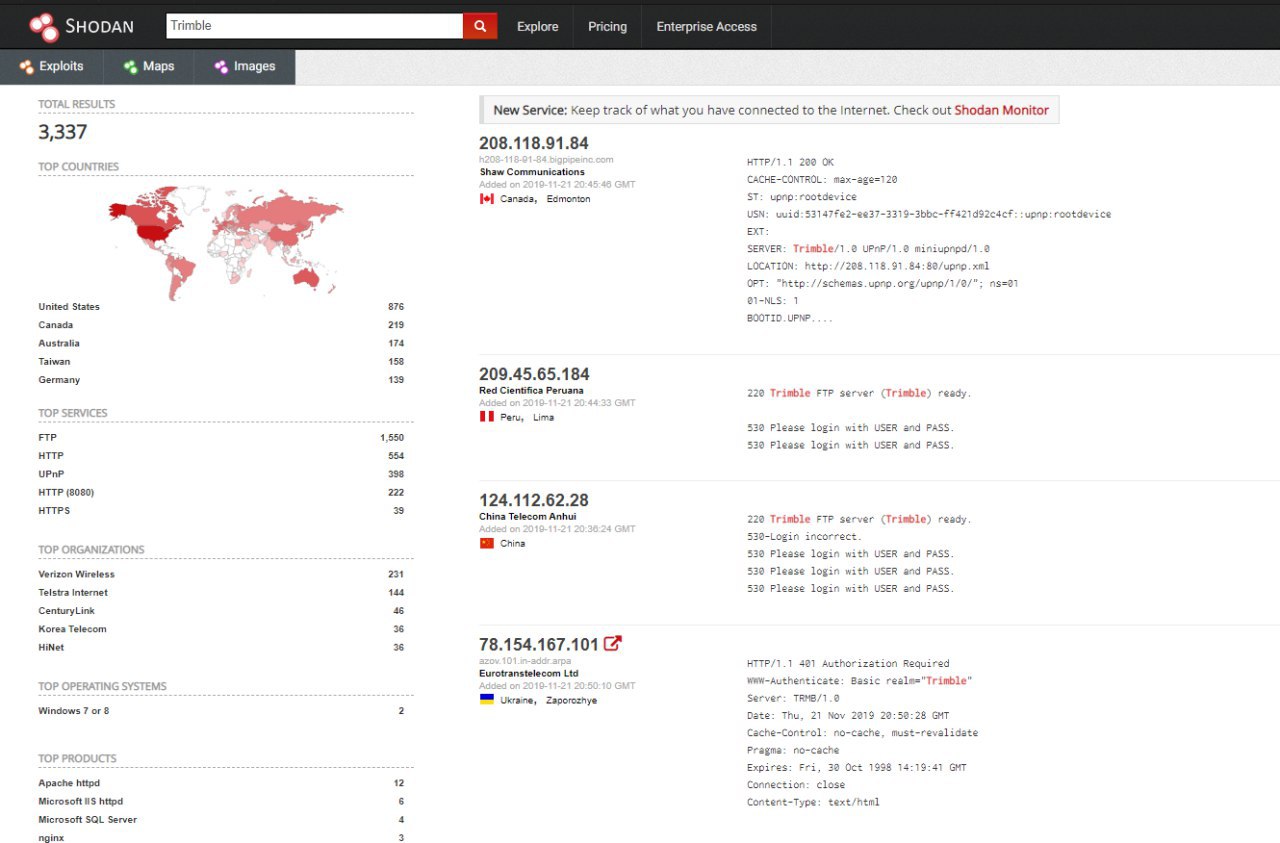Filter by Microsoft IIS httpd product
1280x843 pixels.
point(81,801)
